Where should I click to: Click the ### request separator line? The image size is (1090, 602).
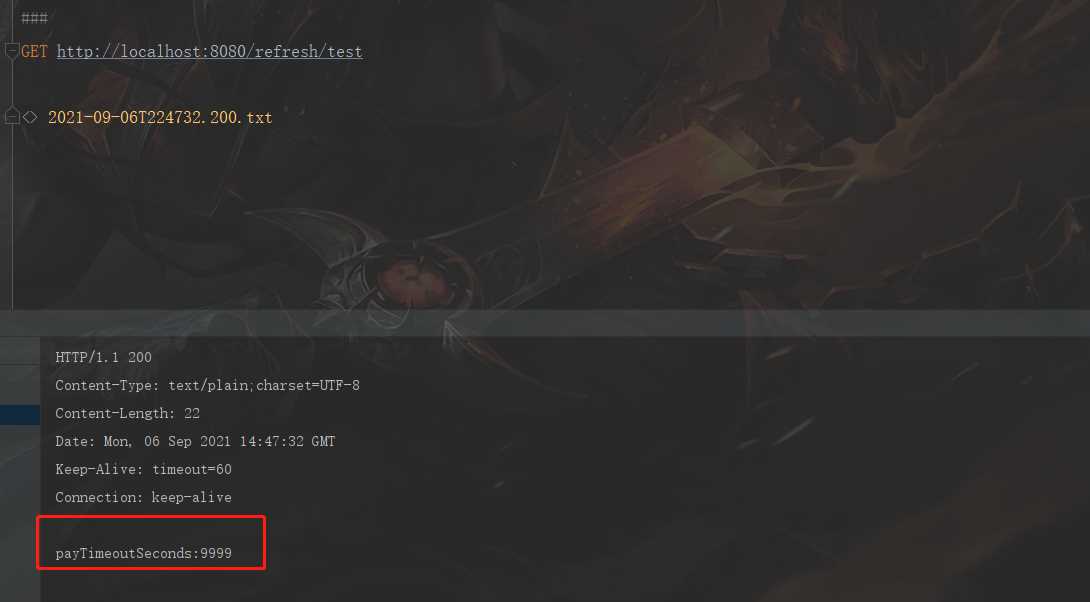tap(34, 17)
